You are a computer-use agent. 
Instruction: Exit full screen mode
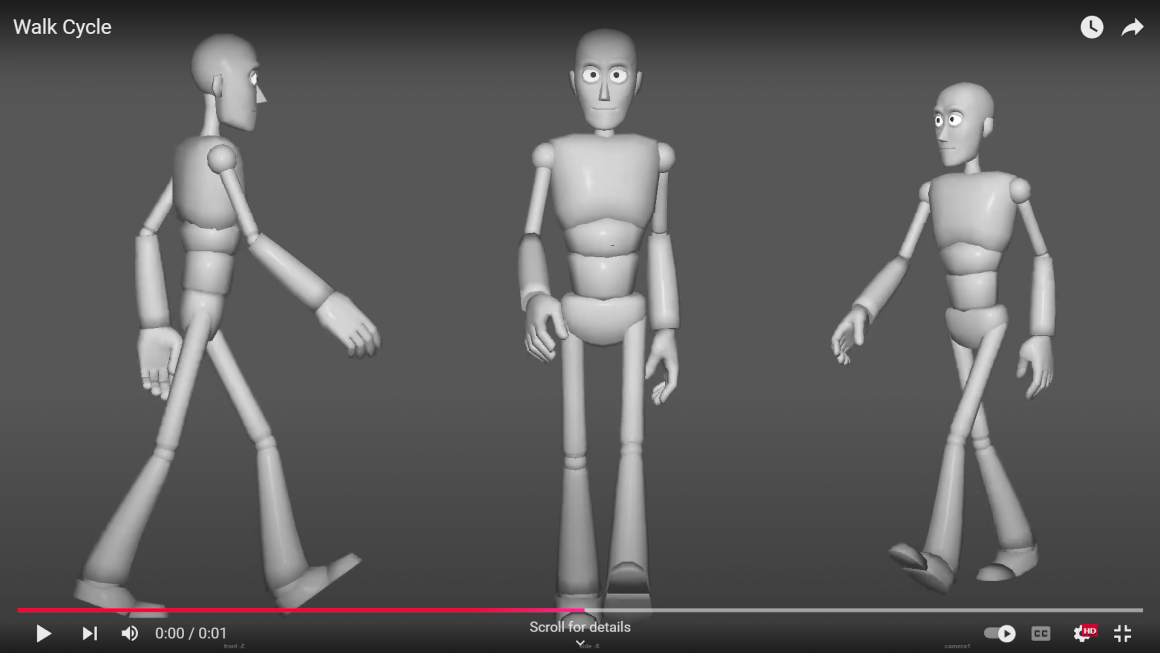click(1123, 633)
